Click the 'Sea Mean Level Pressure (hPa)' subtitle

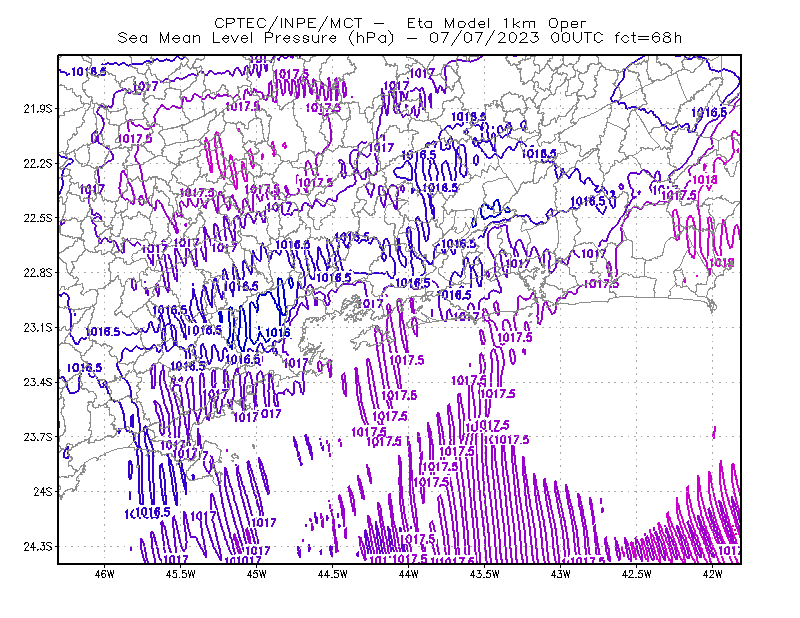click(256, 38)
